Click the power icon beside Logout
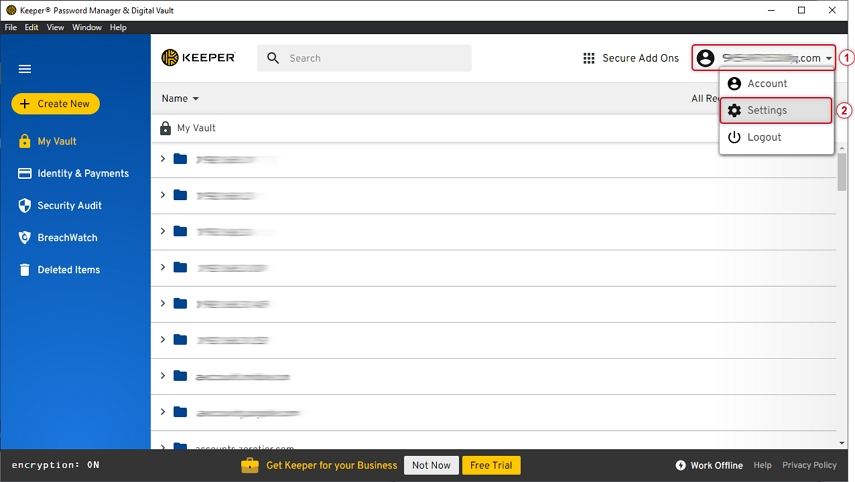 click(x=734, y=137)
